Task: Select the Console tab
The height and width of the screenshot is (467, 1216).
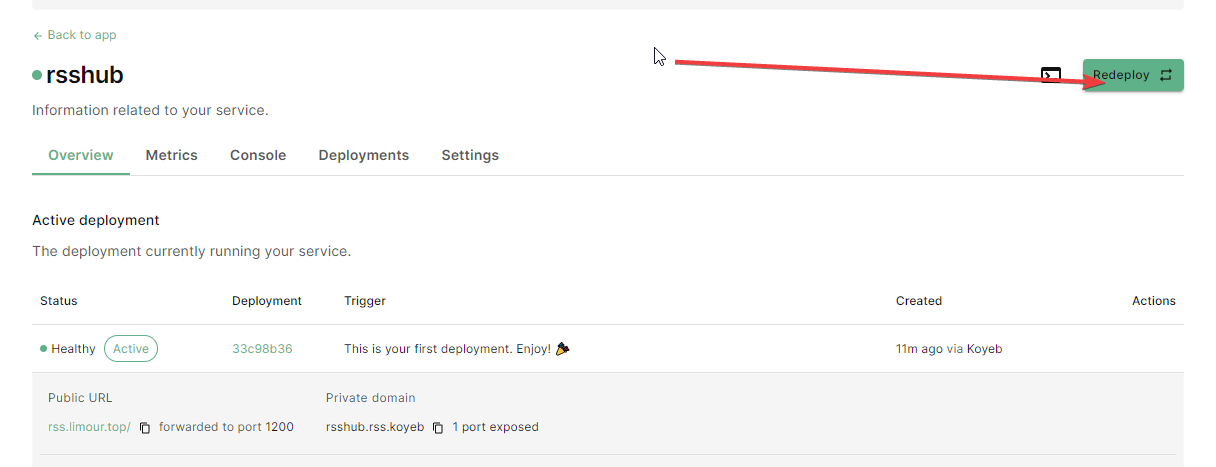Action: click(258, 155)
